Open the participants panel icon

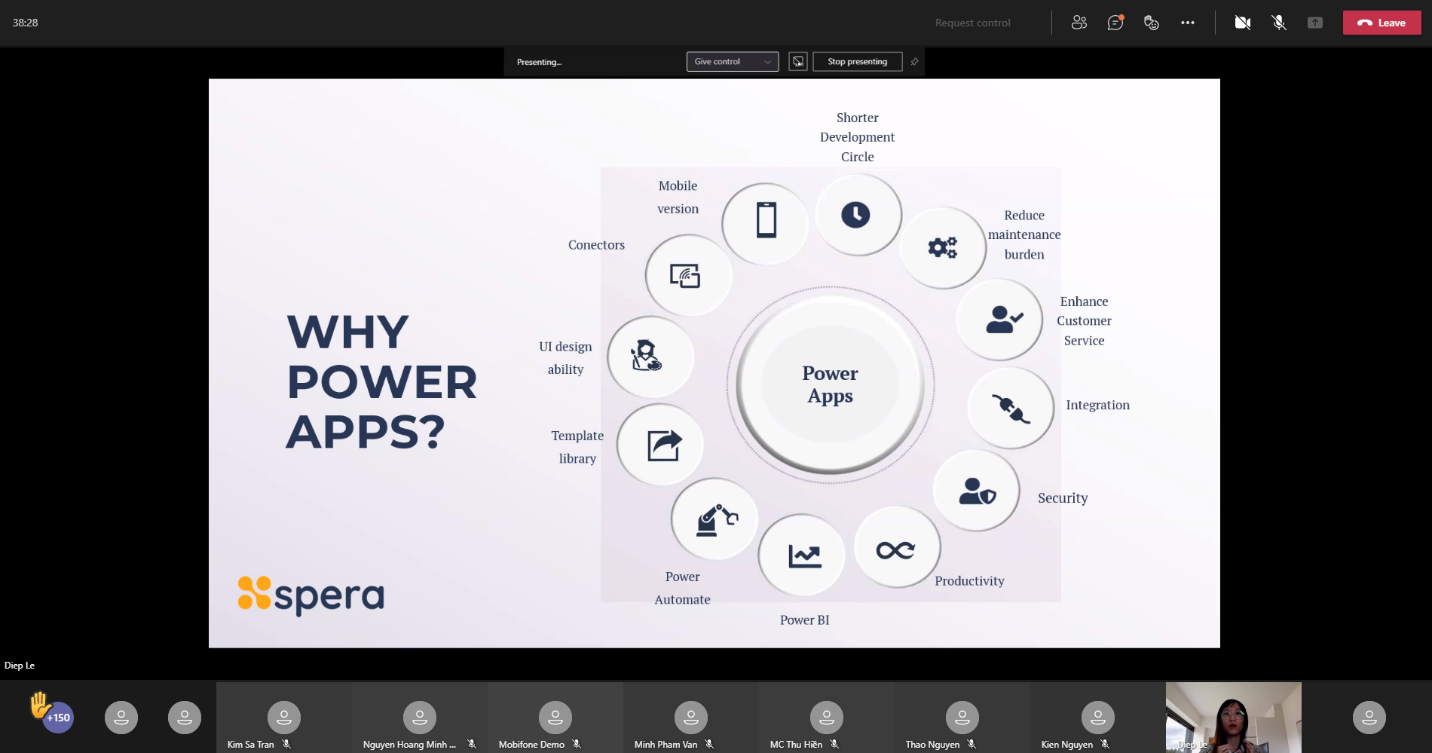point(1079,22)
